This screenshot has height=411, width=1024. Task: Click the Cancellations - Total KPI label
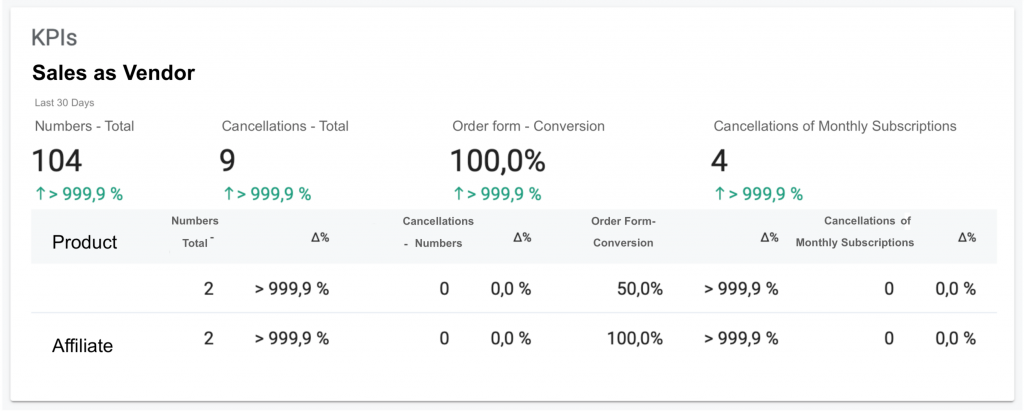pos(285,126)
